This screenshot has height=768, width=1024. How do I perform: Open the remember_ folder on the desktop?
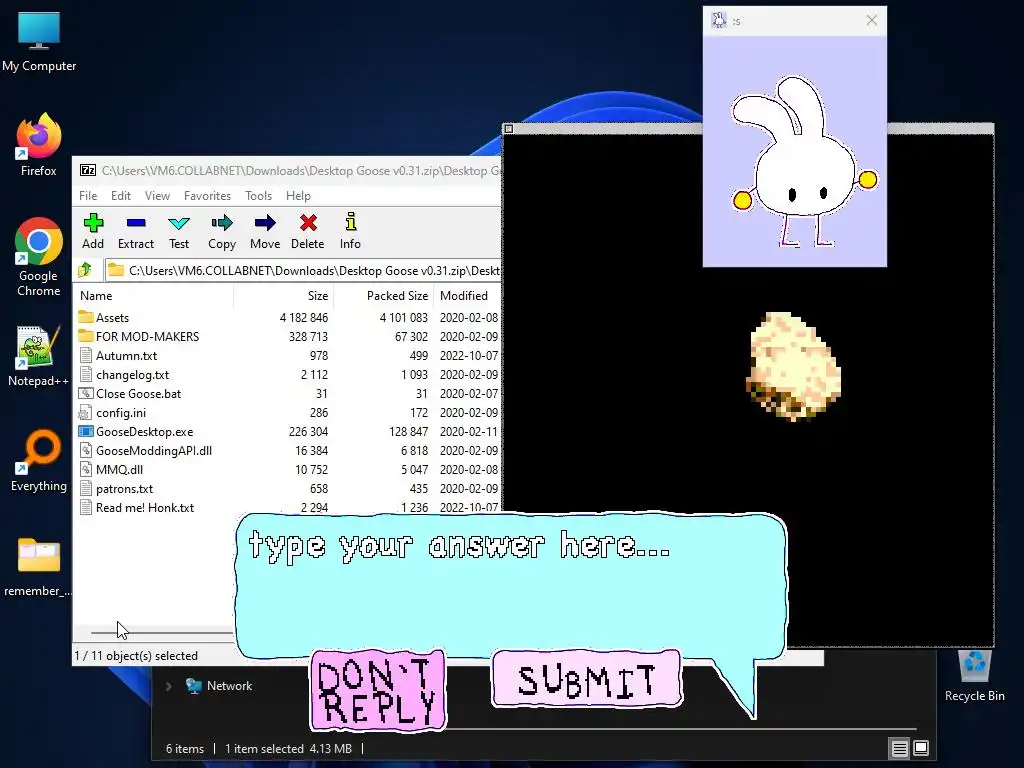(x=39, y=567)
